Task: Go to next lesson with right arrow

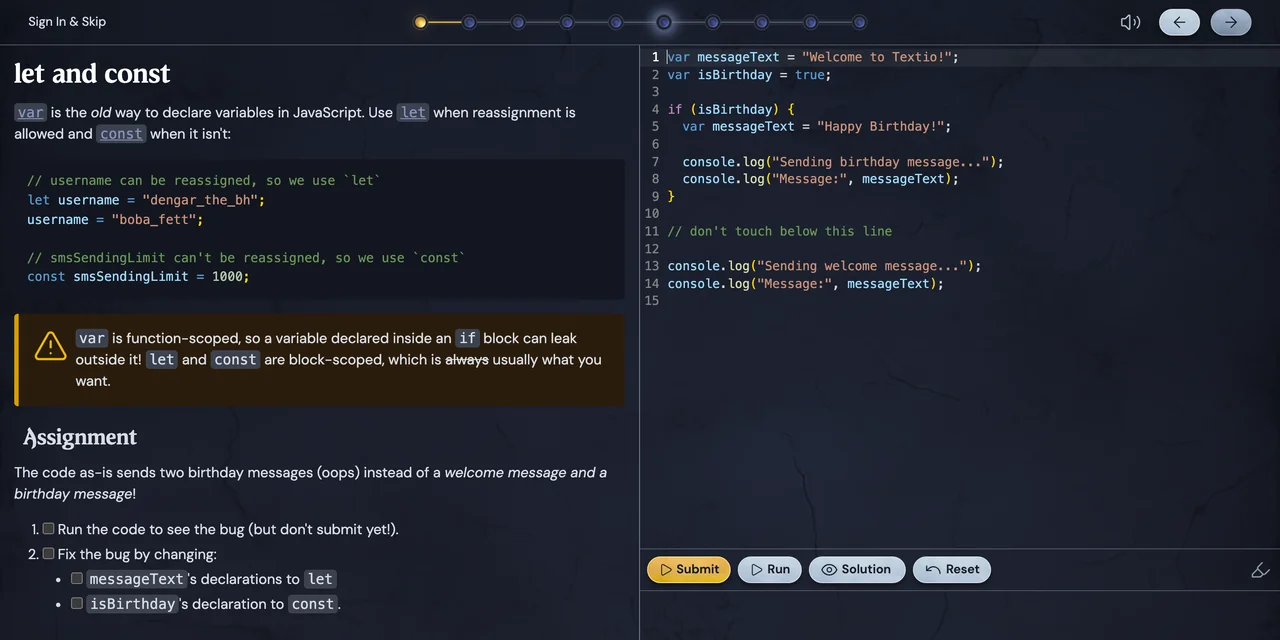Action: (x=1231, y=22)
